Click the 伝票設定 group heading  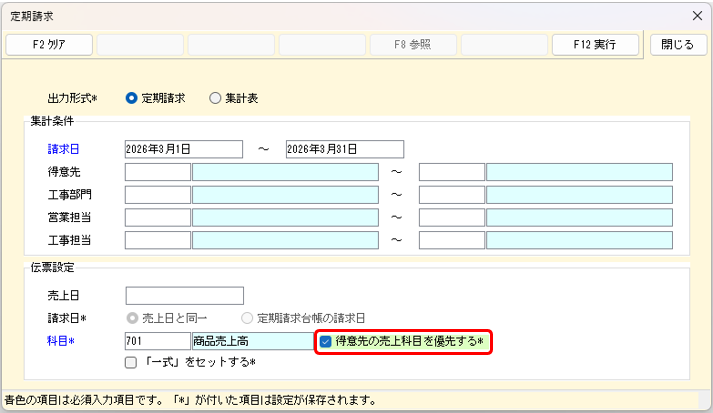click(x=52, y=267)
